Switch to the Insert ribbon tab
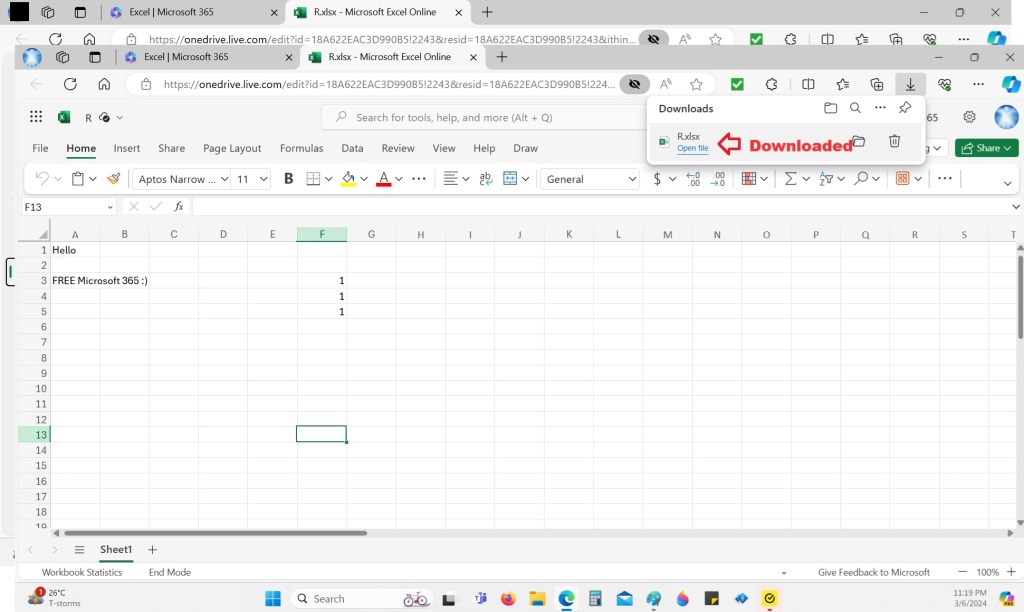1024x612 pixels. coord(127,148)
